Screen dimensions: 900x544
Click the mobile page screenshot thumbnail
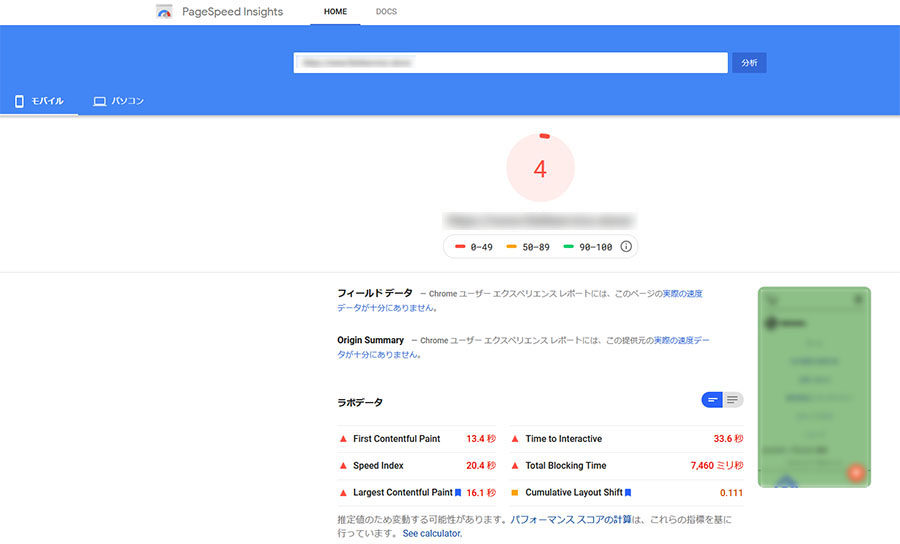tap(814, 387)
